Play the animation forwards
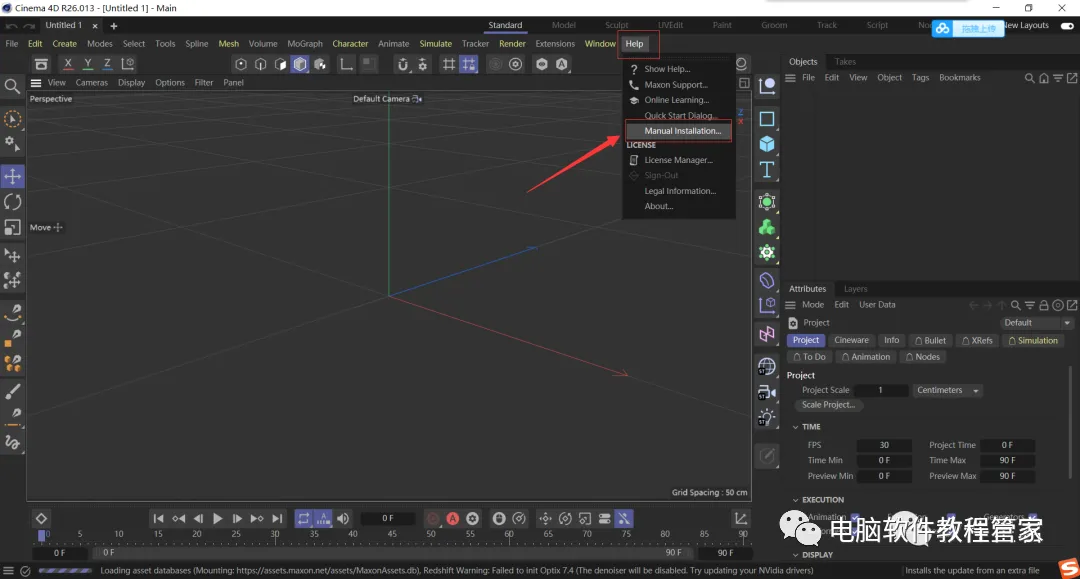This screenshot has width=1080, height=579. 218,518
